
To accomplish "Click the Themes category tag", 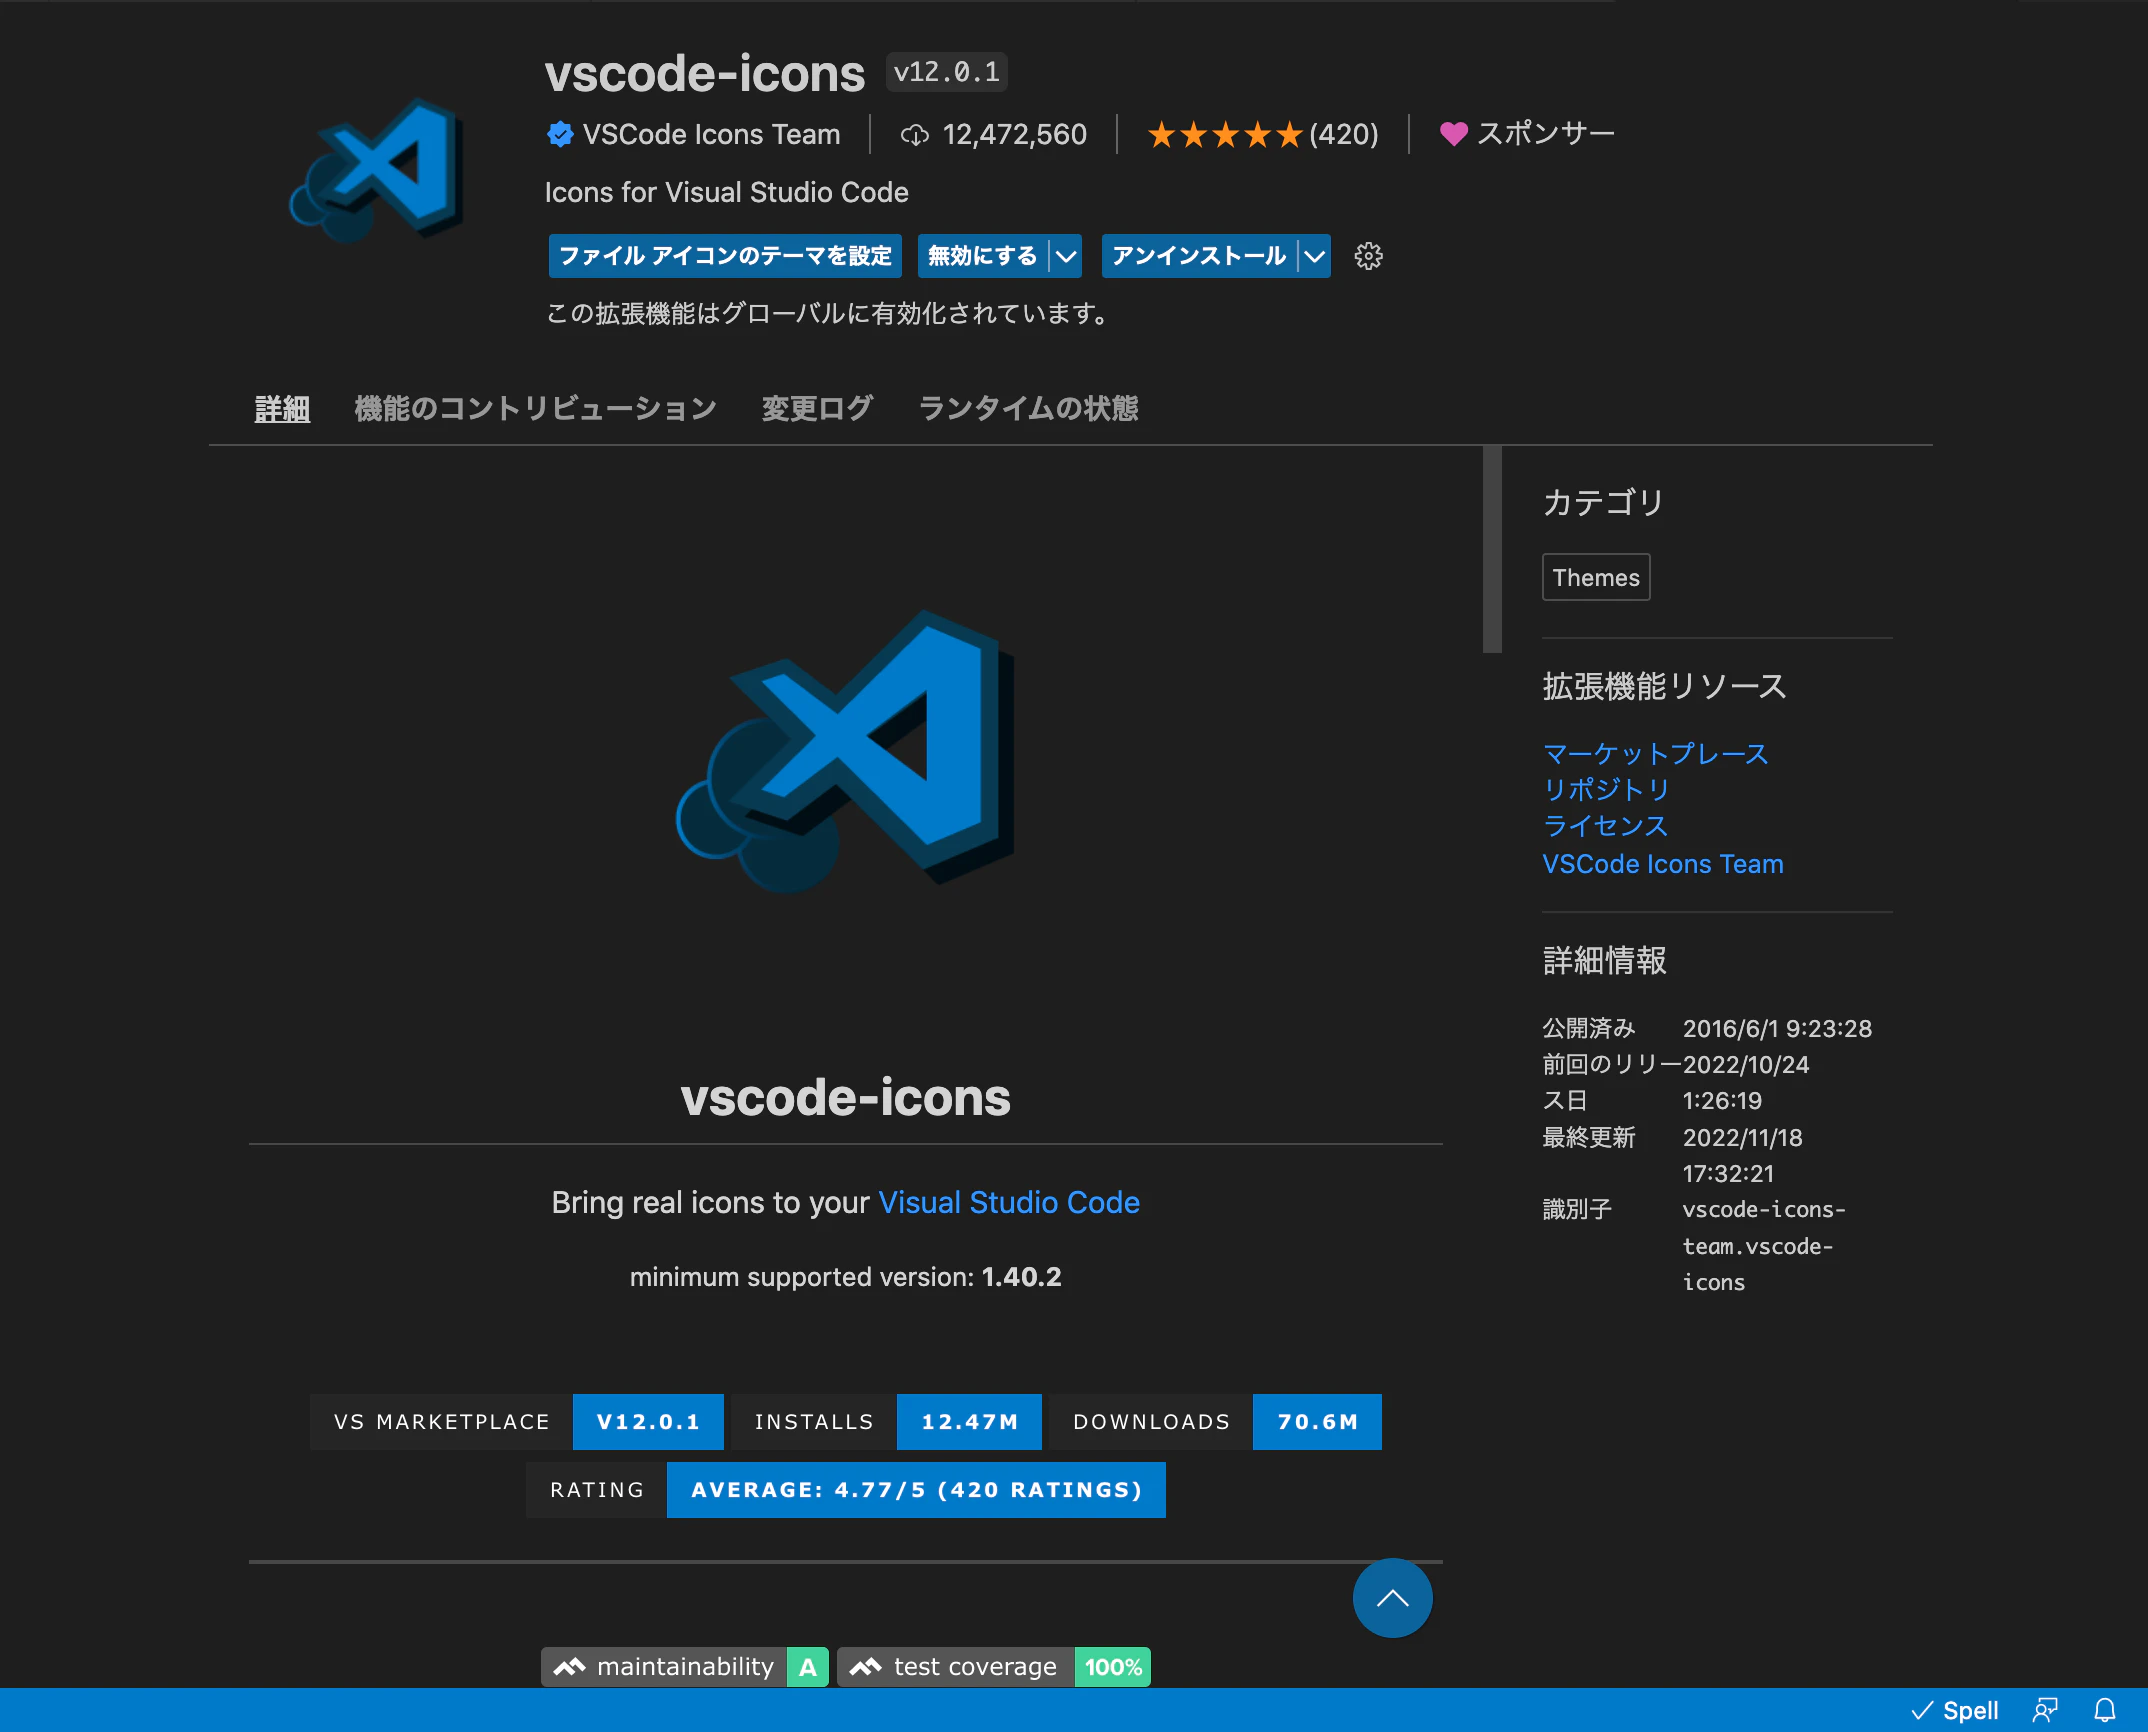I will (x=1596, y=578).
